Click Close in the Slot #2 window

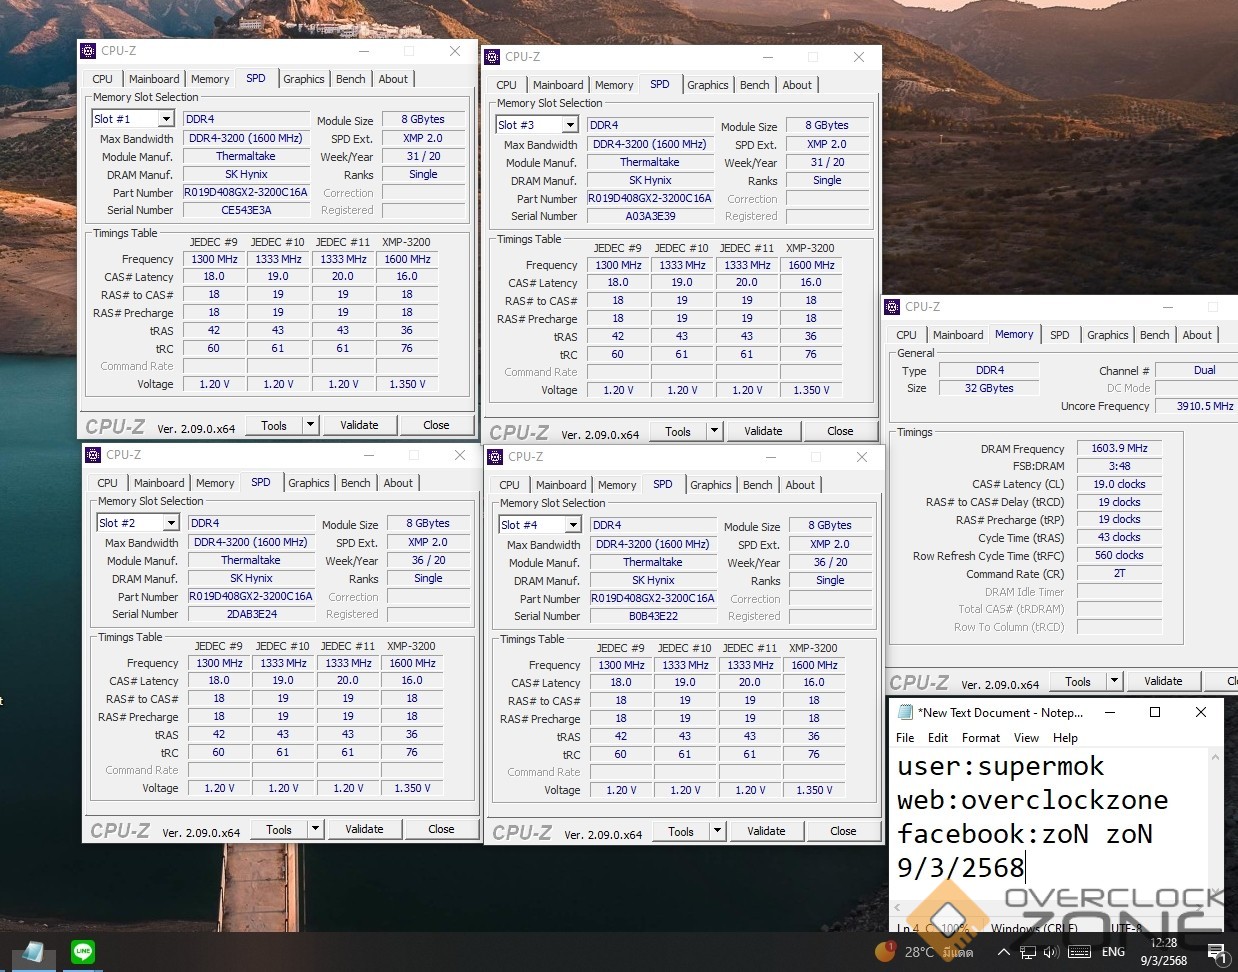tap(441, 829)
